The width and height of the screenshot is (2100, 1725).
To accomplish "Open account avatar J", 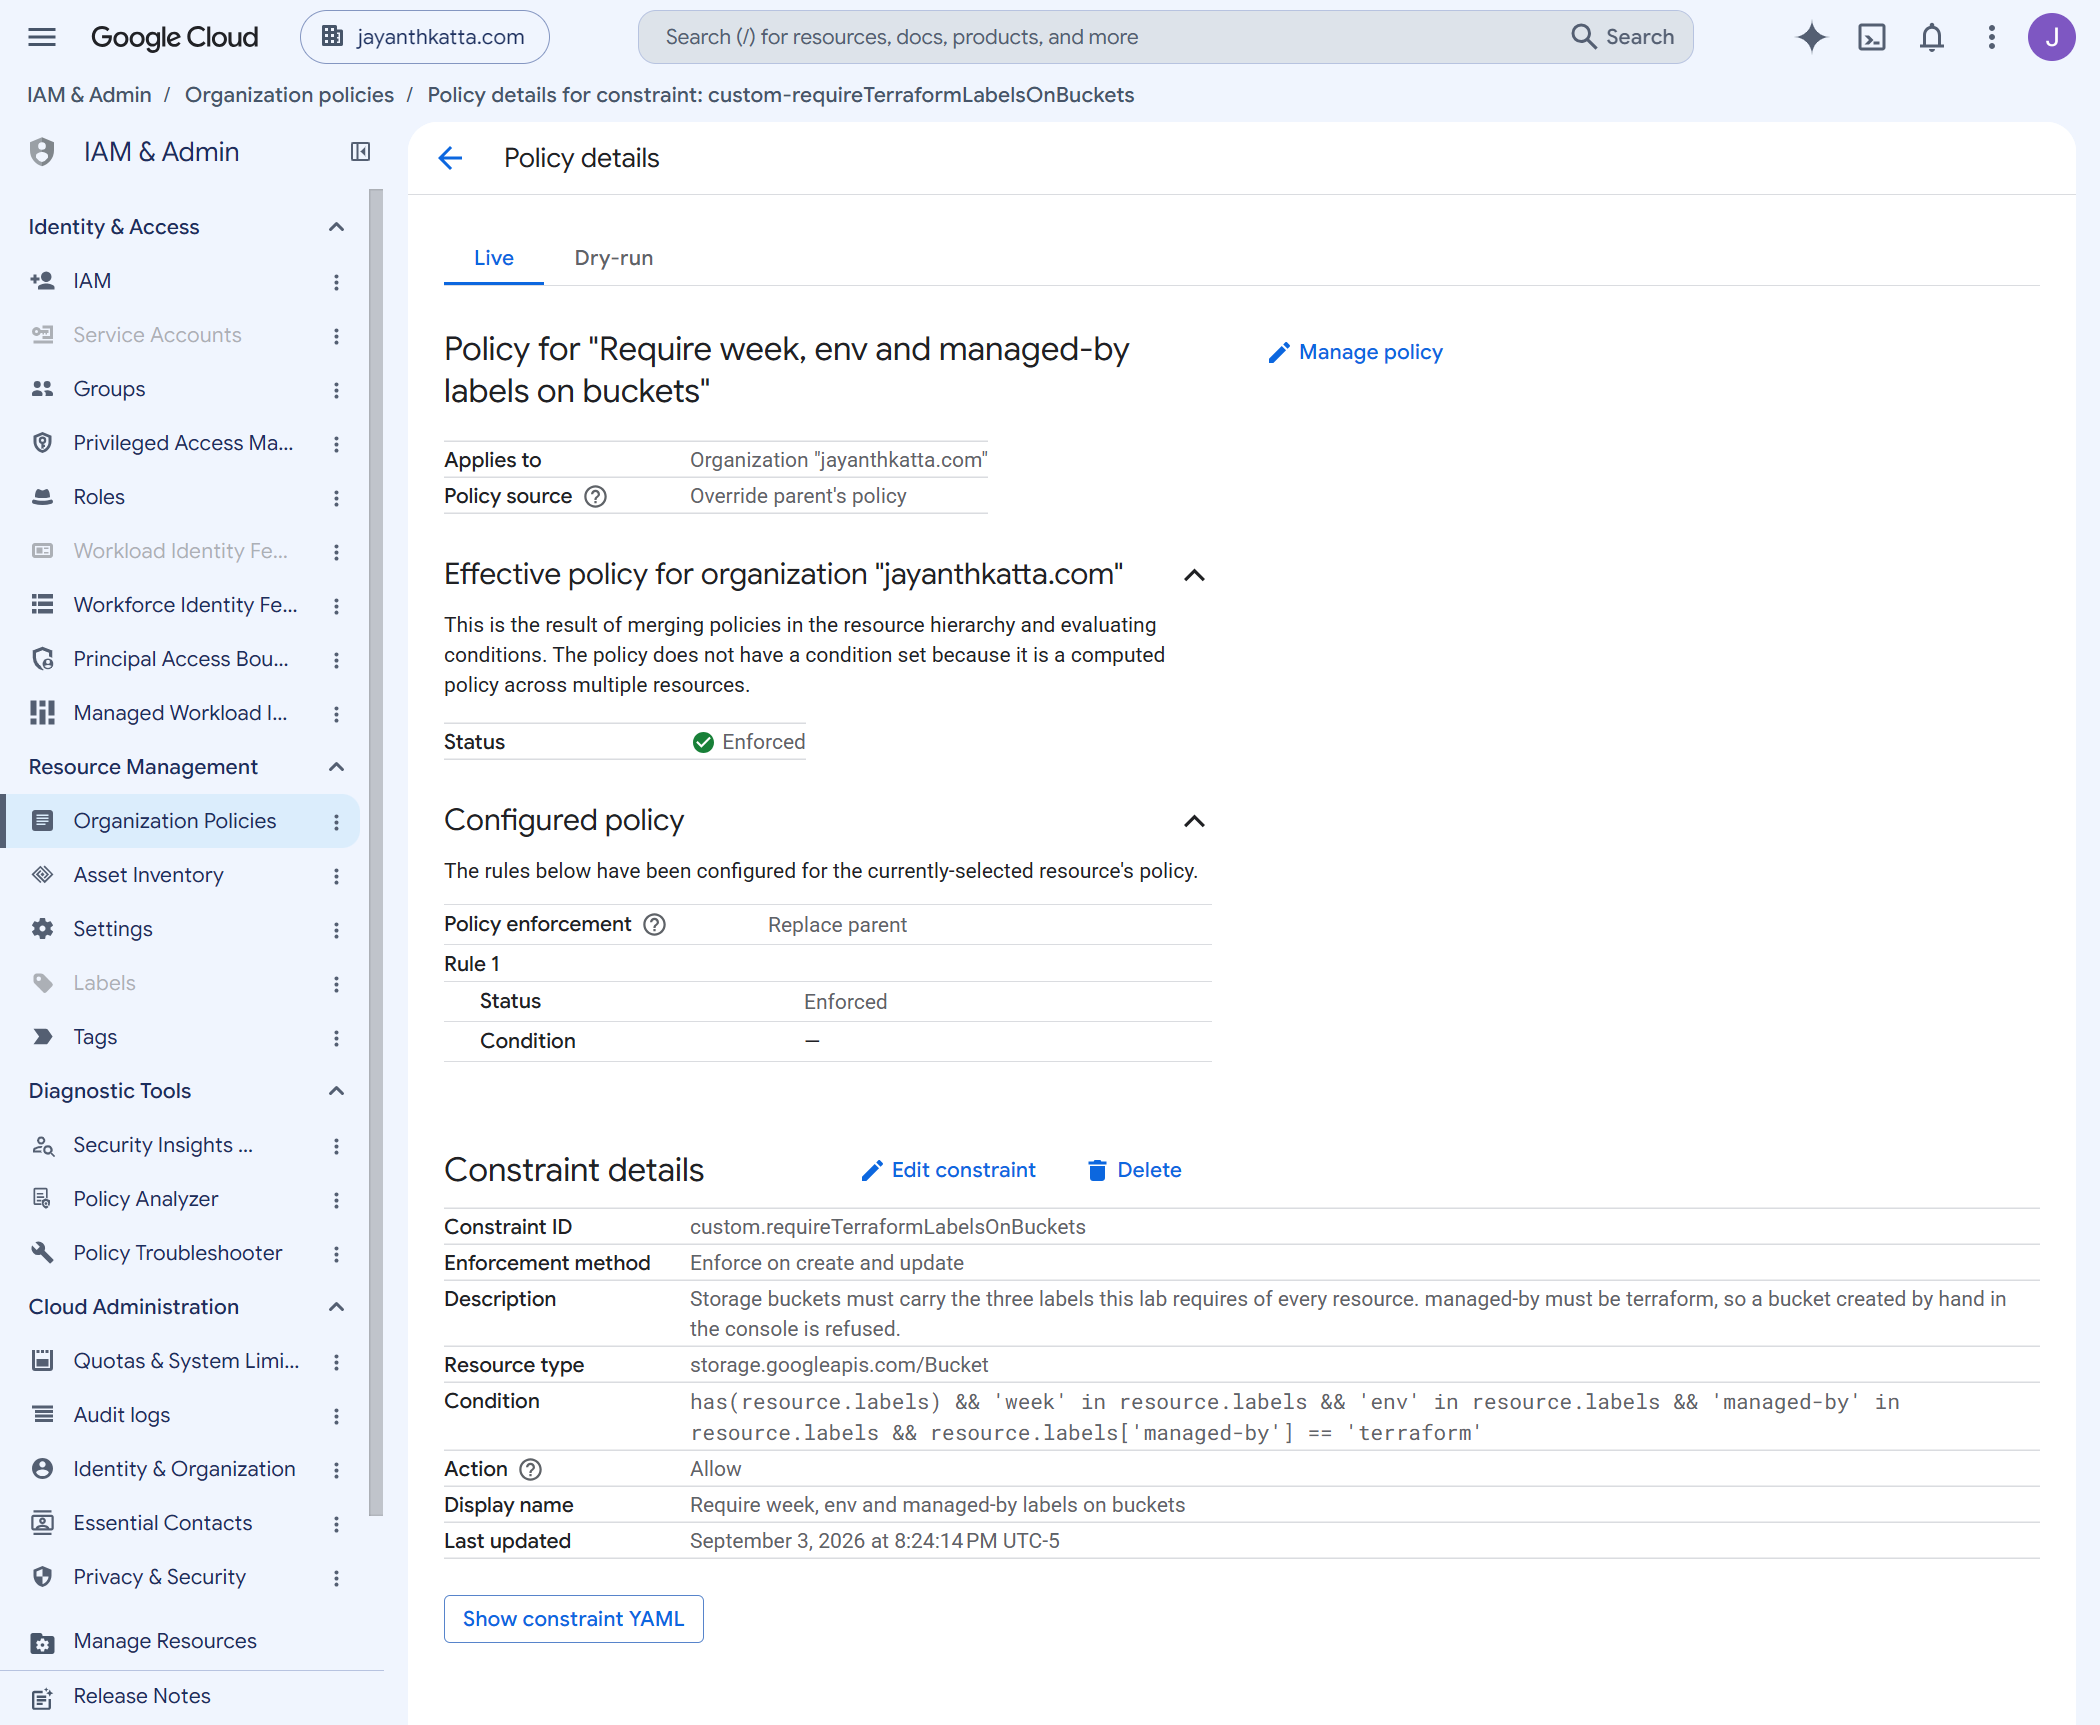I will pyautogui.click(x=2051, y=37).
